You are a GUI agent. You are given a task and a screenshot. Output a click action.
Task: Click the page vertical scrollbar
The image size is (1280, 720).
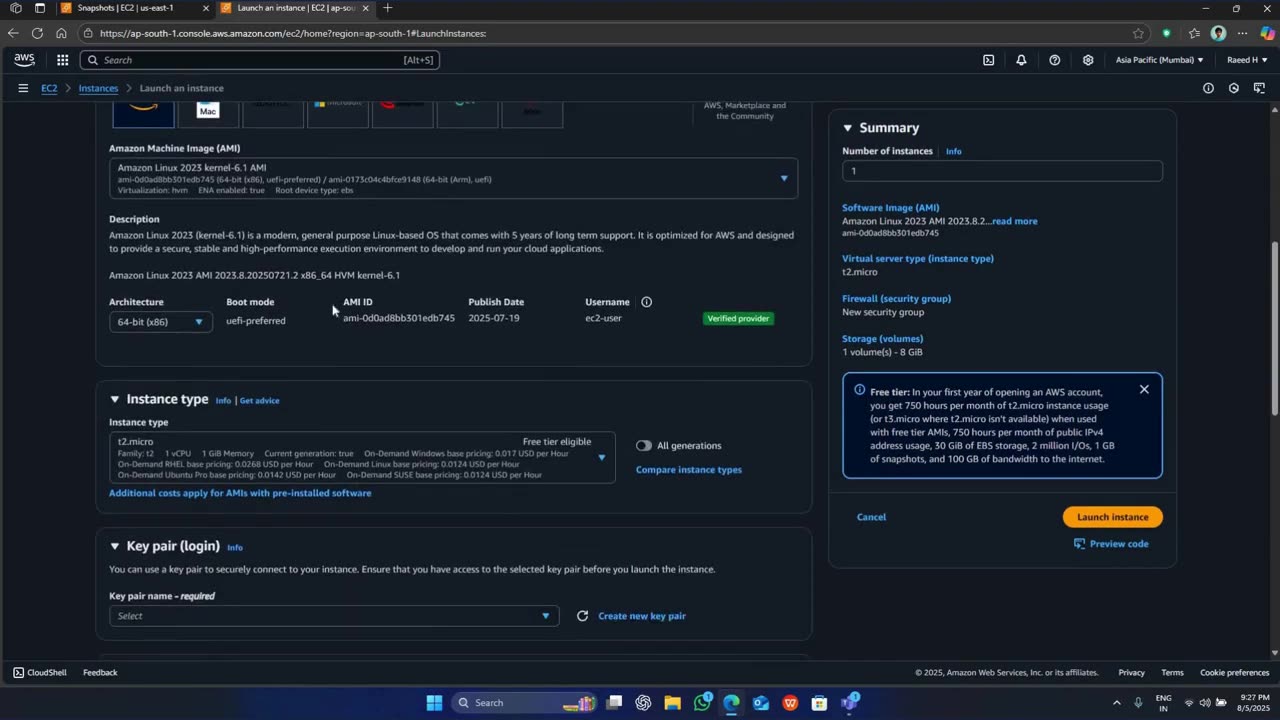(x=1274, y=330)
